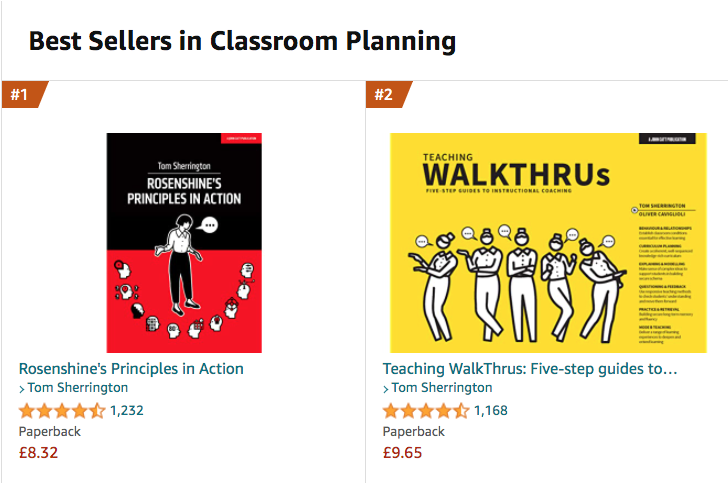
Task: Click the £9.65 price
Action: (403, 452)
